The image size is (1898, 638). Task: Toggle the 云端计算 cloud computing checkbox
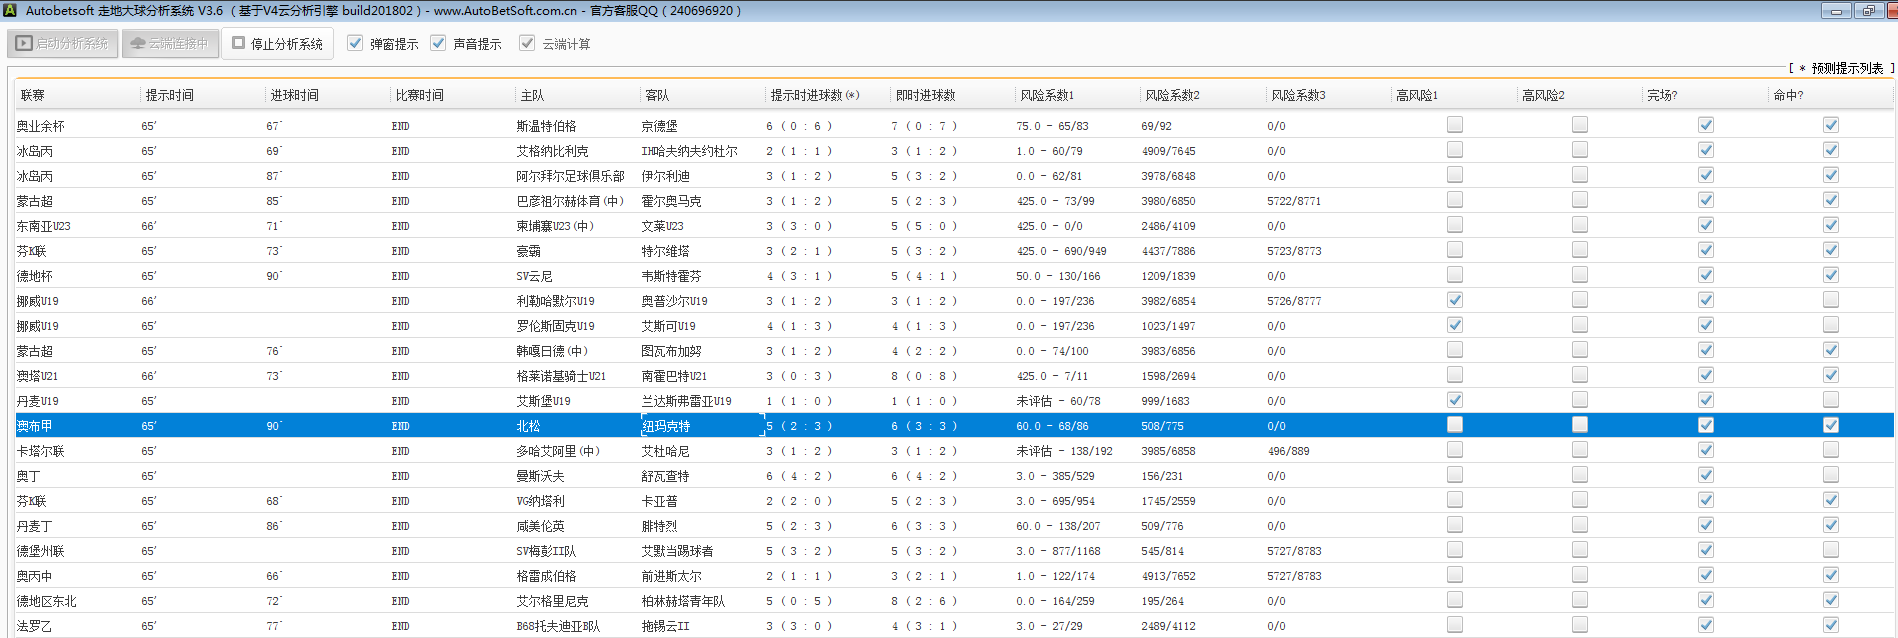pyautogui.click(x=527, y=44)
